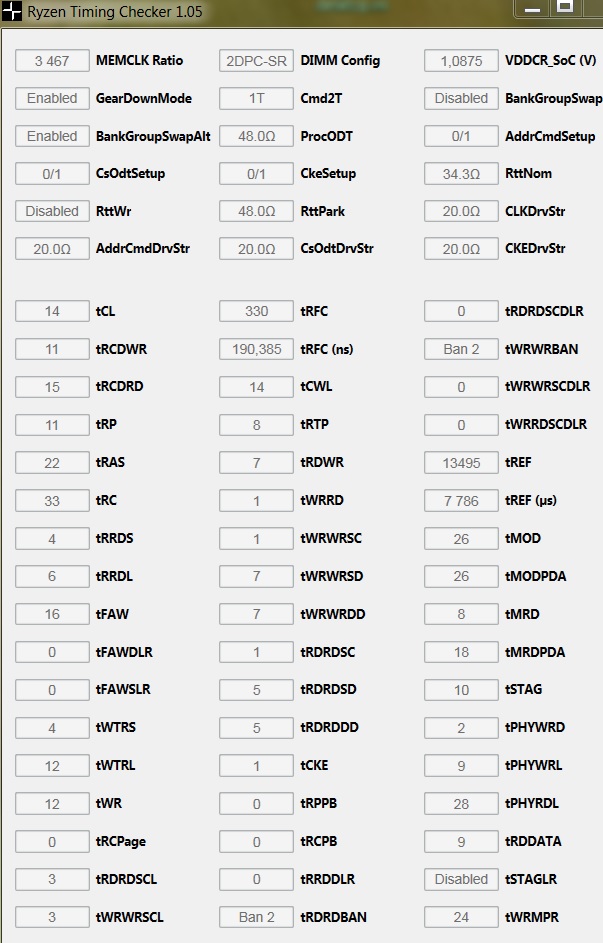The height and width of the screenshot is (943, 603).
Task: Click the MEMCLK Ratio value field
Action: (52, 61)
